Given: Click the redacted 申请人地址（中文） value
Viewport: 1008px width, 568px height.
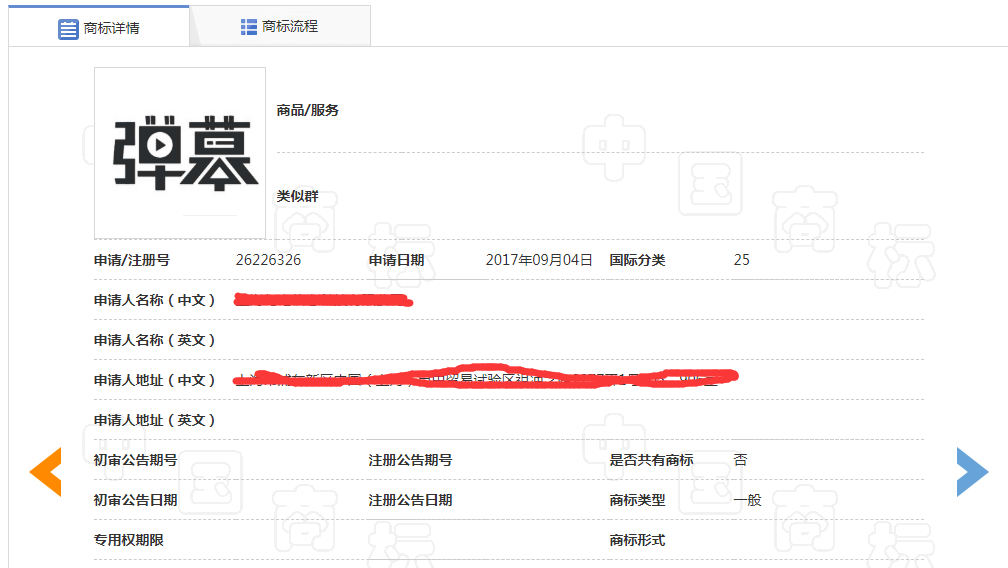Looking at the screenshot, I should click(x=485, y=379).
